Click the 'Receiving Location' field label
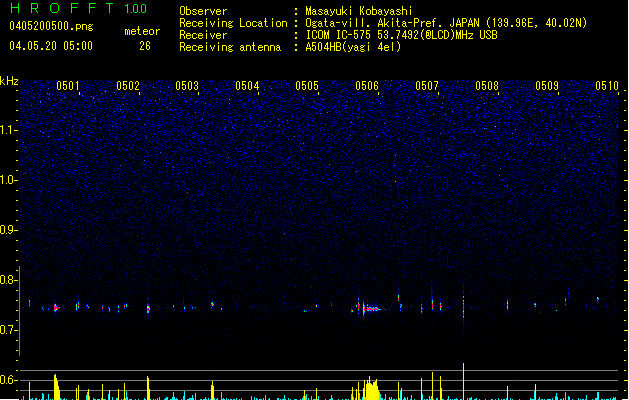Image resolution: width=629 pixels, height=400 pixels. pyautogui.click(x=233, y=23)
